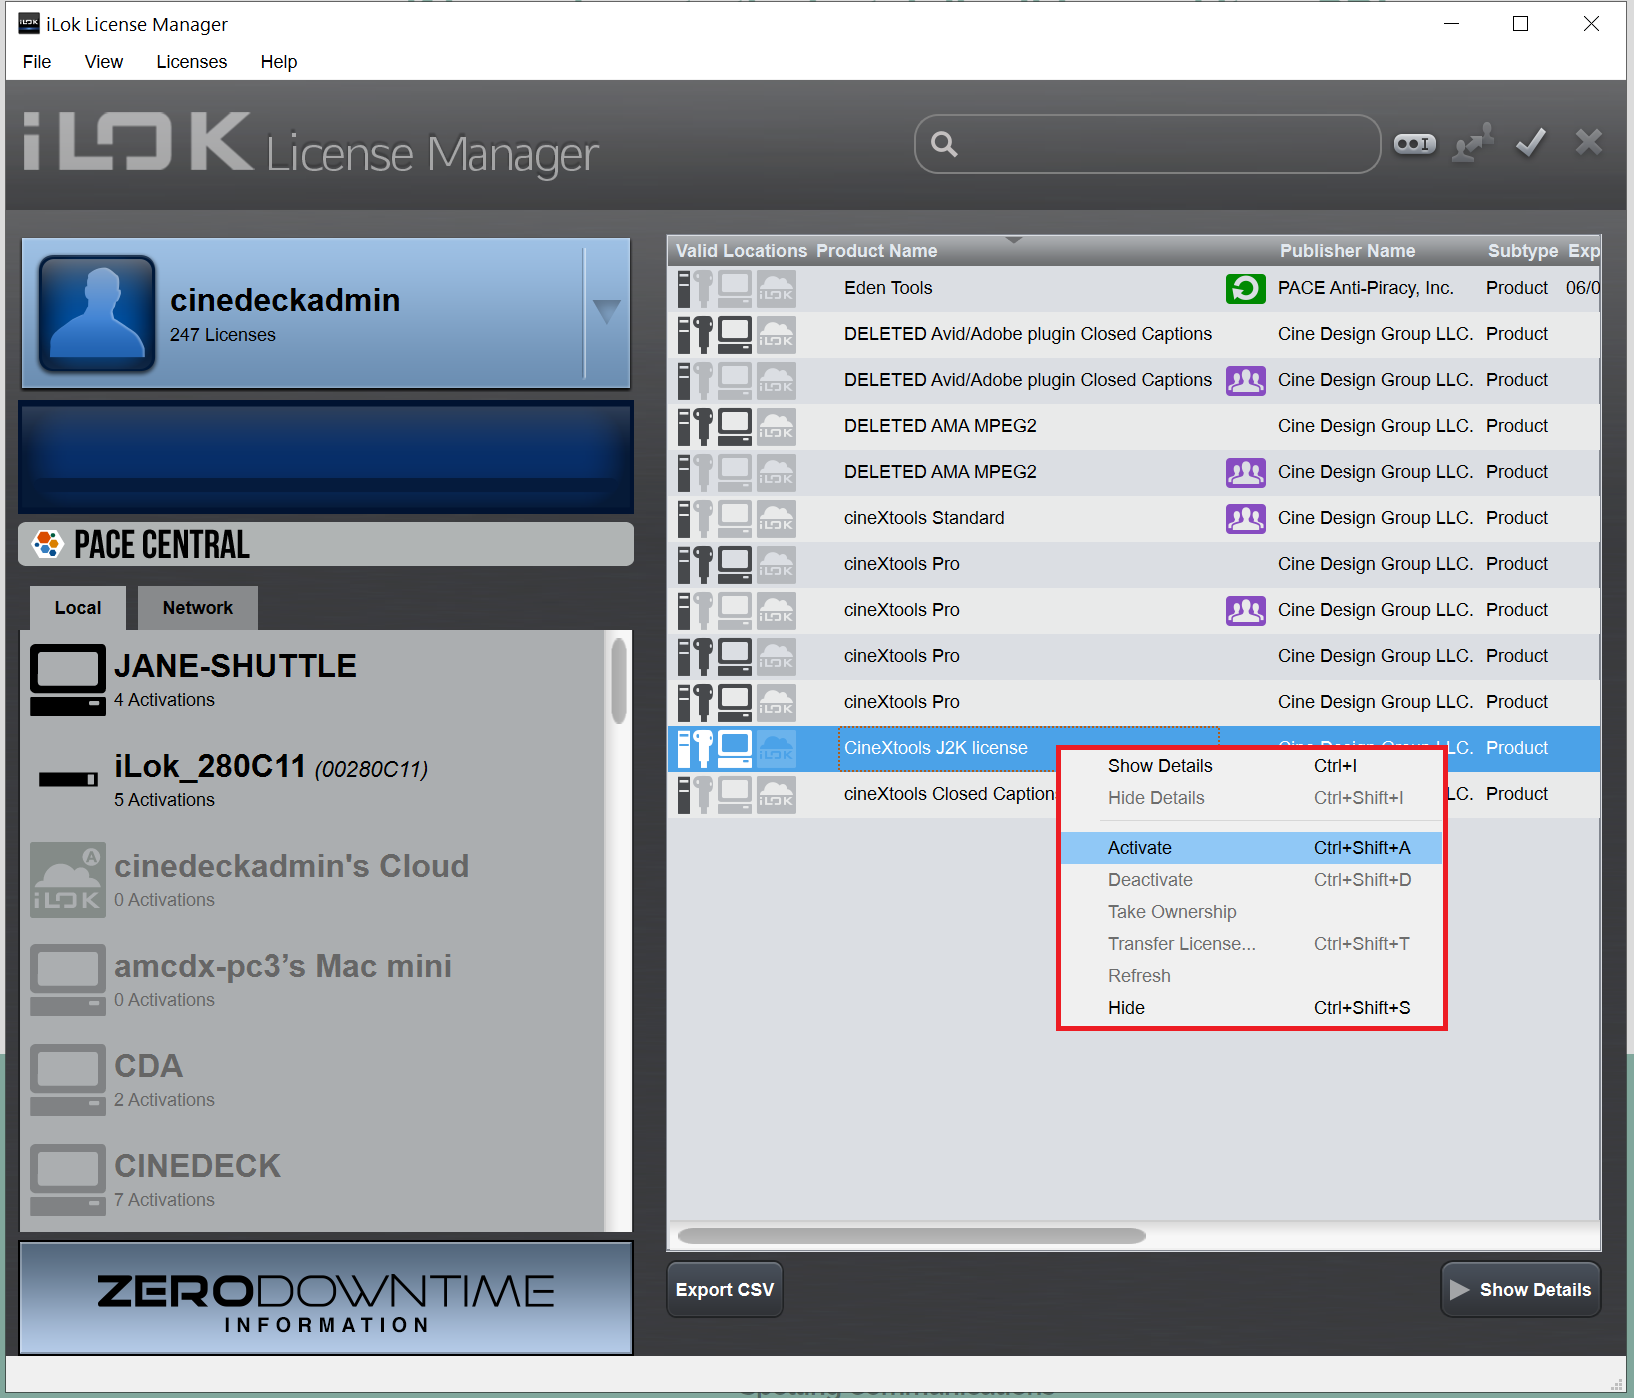
Task: Click the cinedeckadmin user avatar
Action: pyautogui.click(x=97, y=313)
